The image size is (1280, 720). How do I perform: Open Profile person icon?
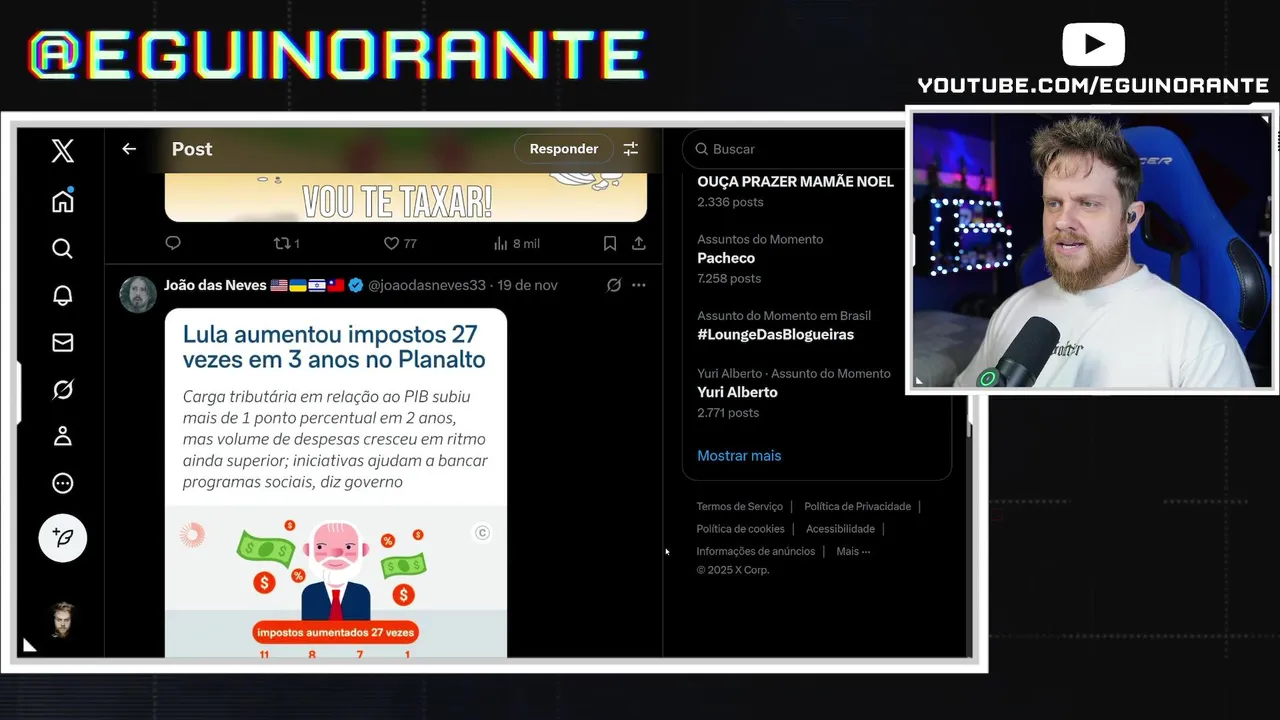[63, 436]
